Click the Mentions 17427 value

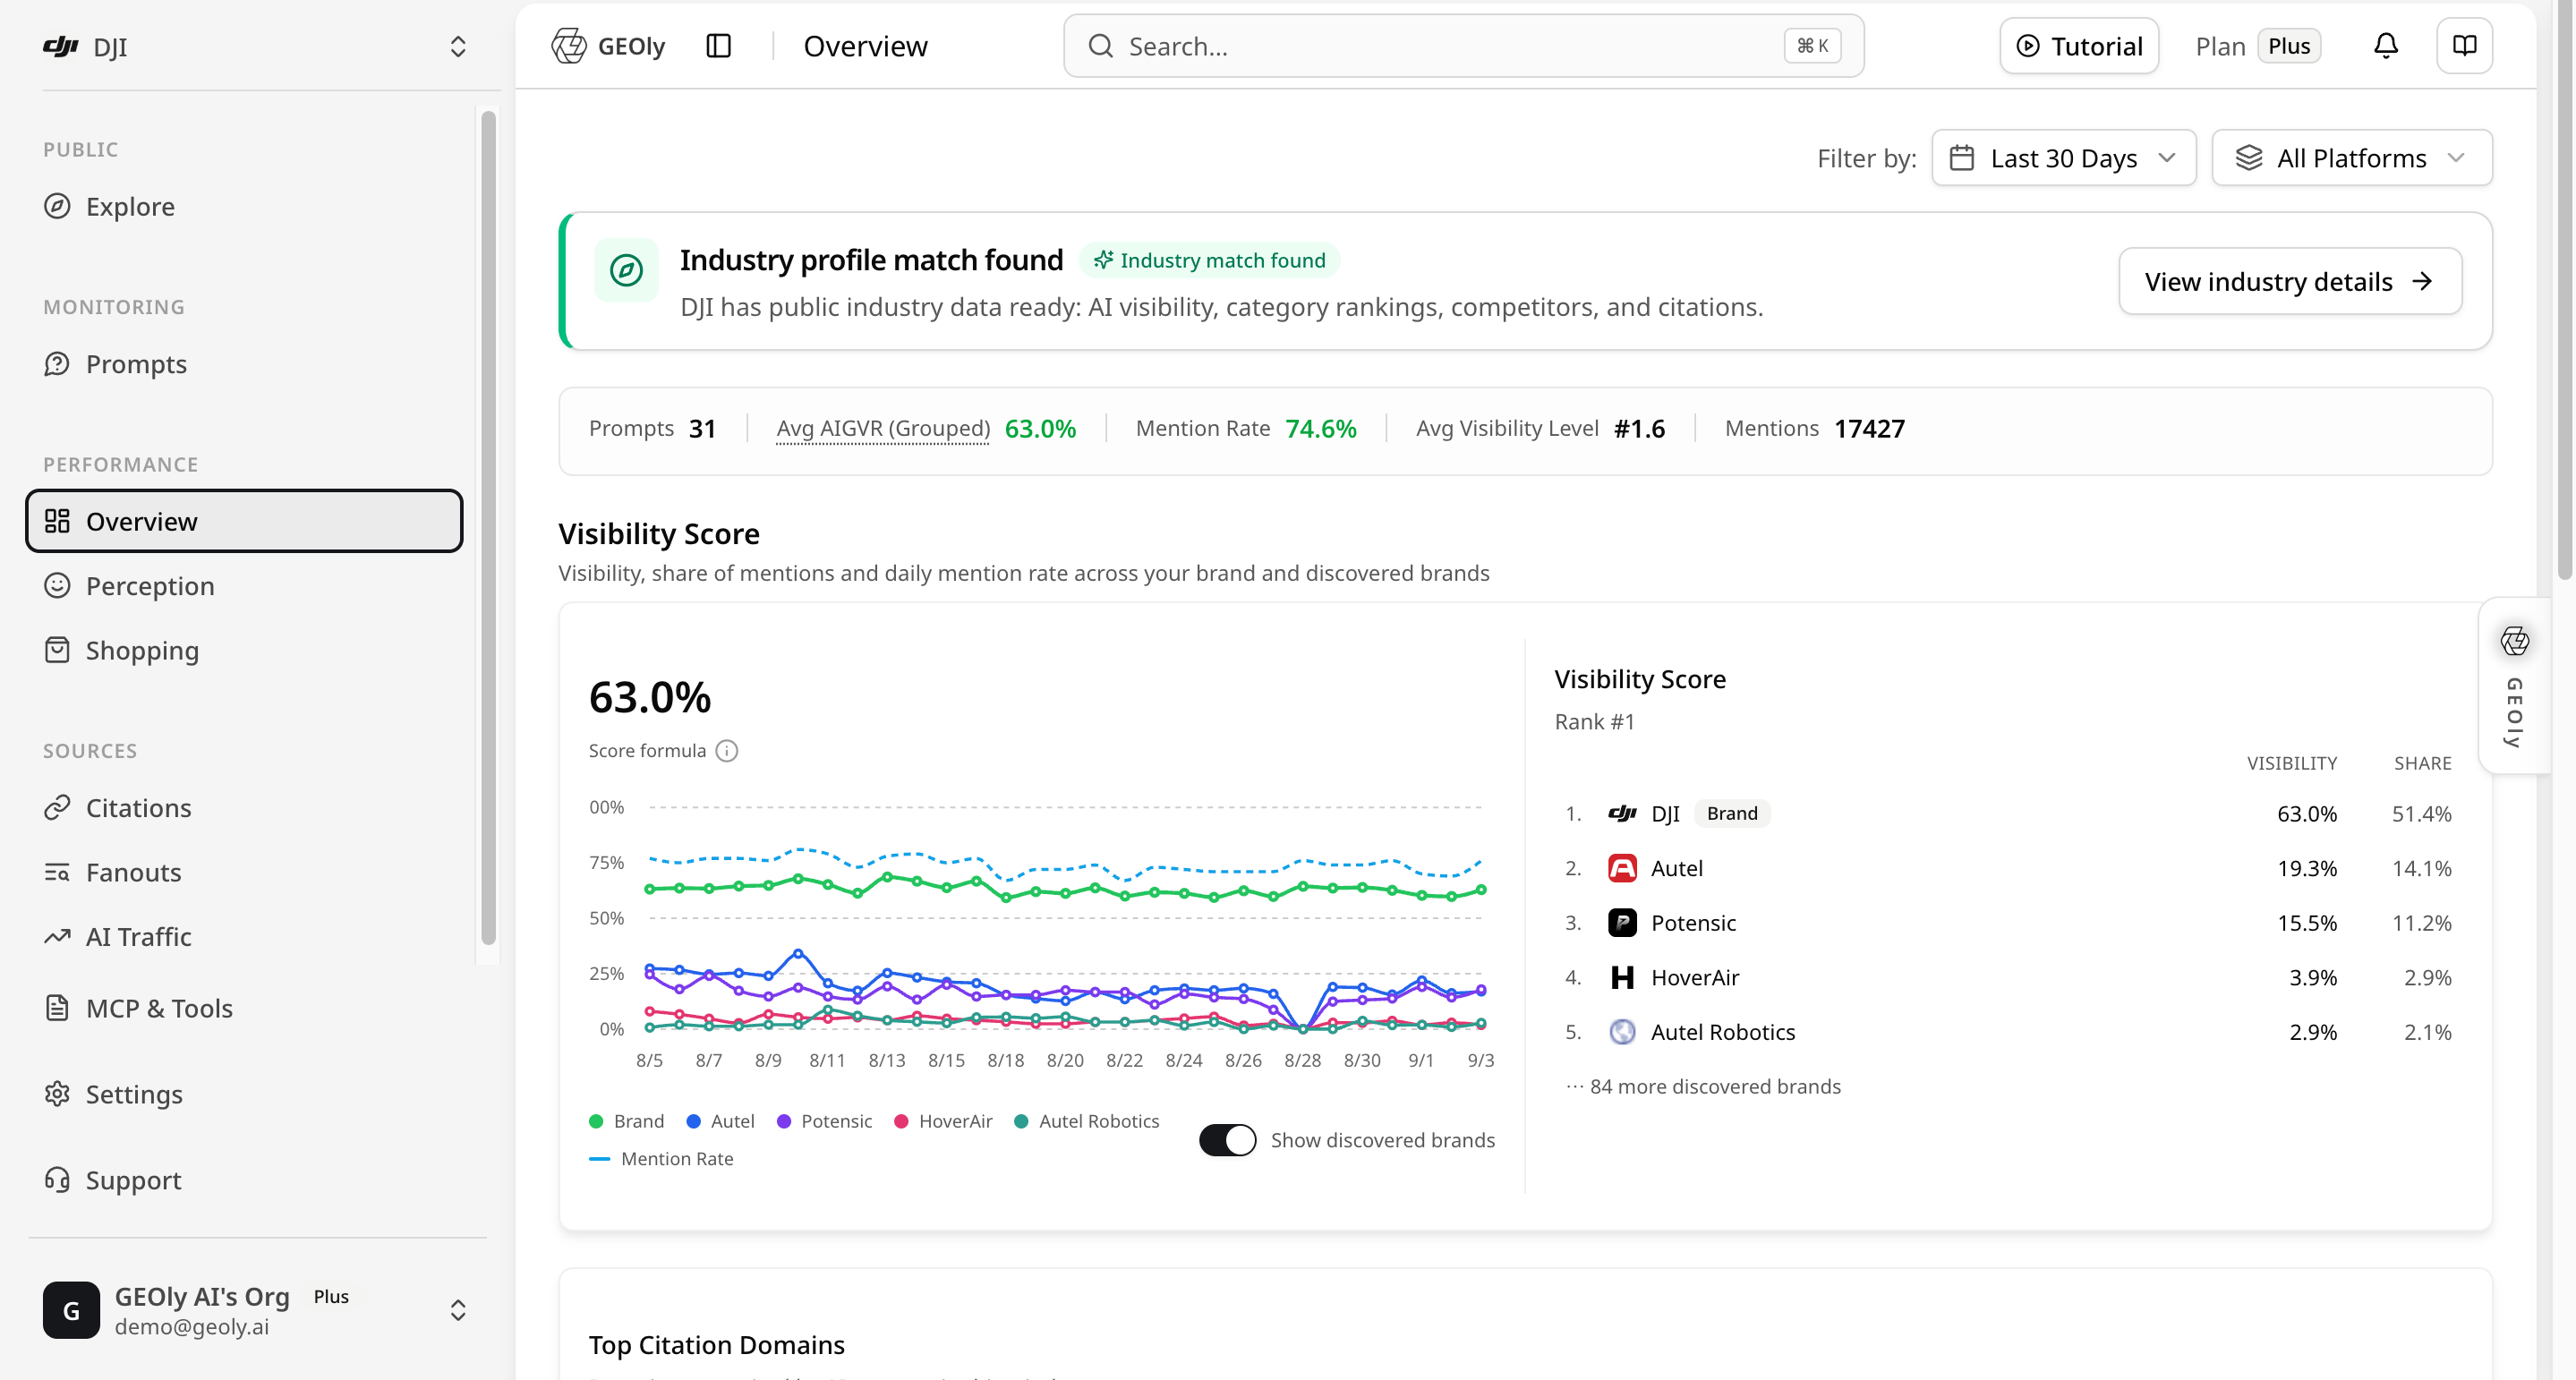tap(1869, 428)
